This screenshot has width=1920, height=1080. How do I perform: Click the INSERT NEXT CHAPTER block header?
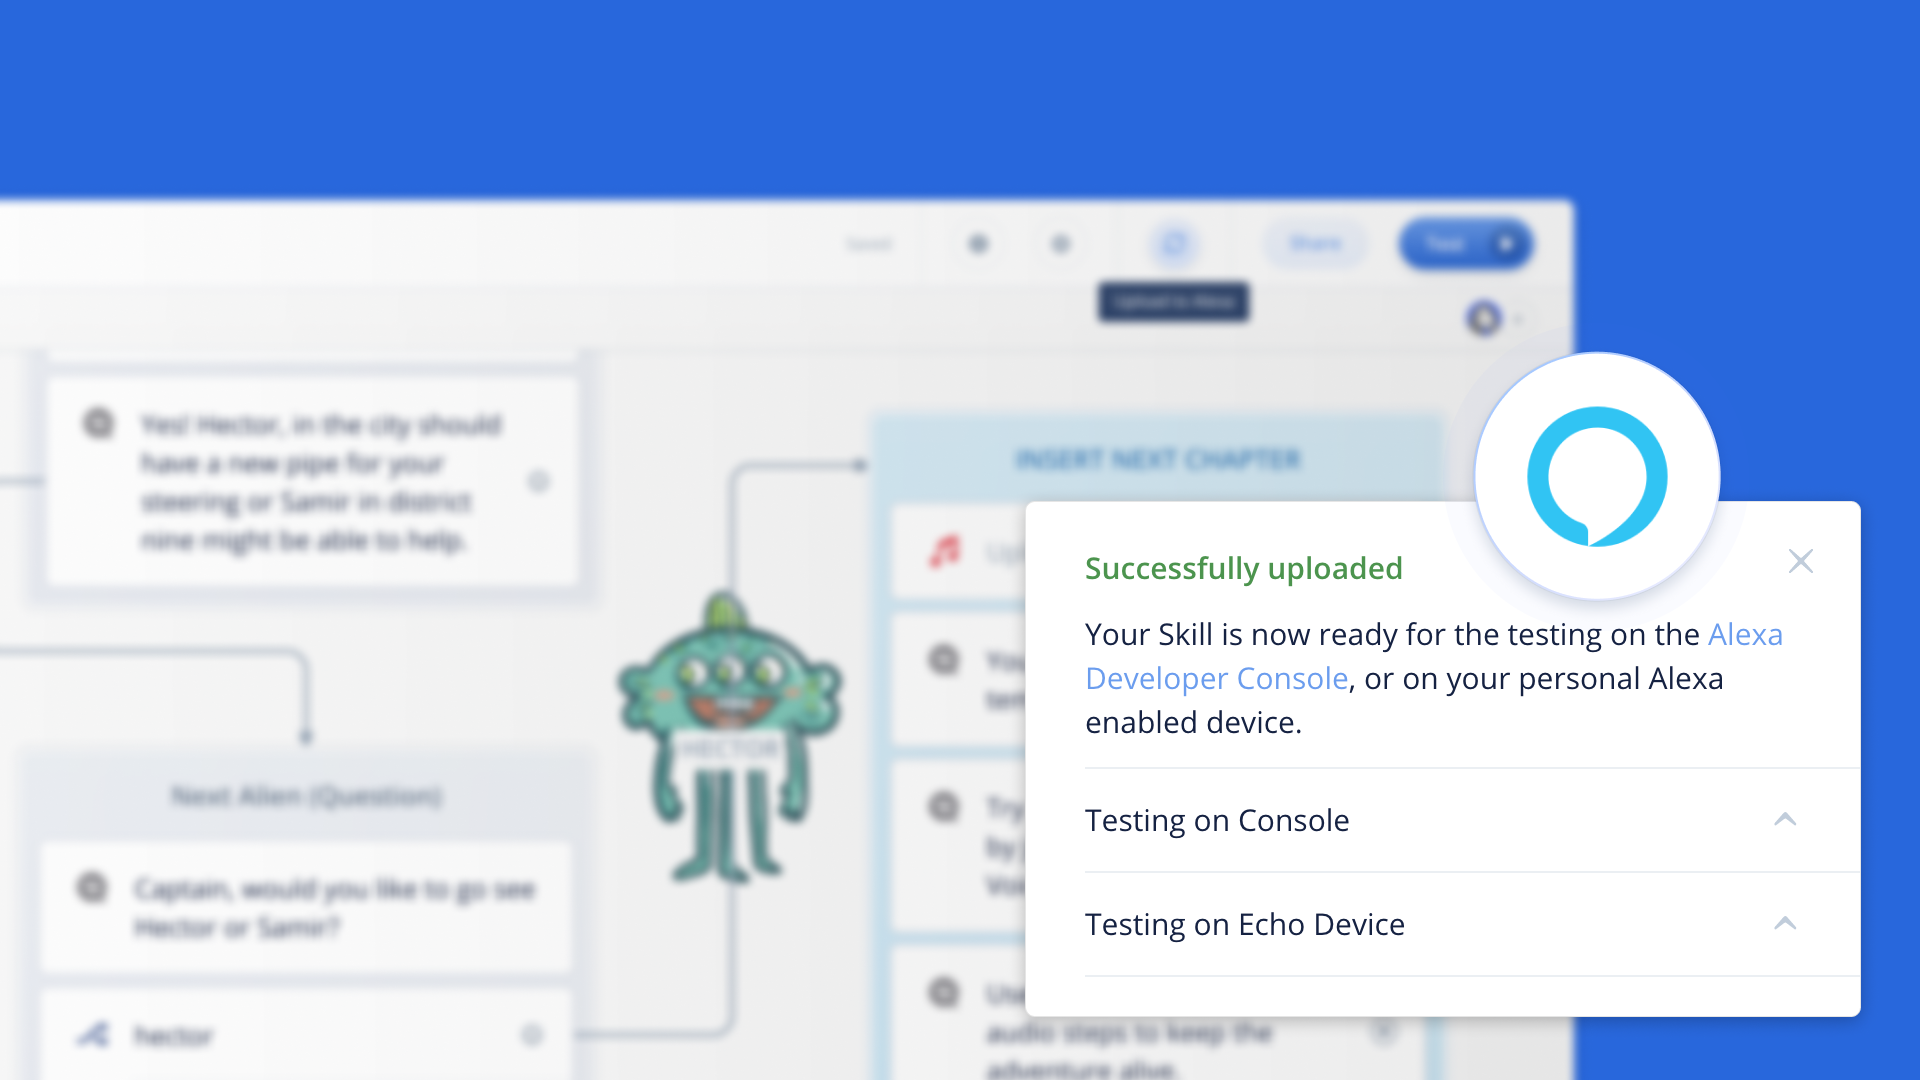pyautogui.click(x=1157, y=459)
